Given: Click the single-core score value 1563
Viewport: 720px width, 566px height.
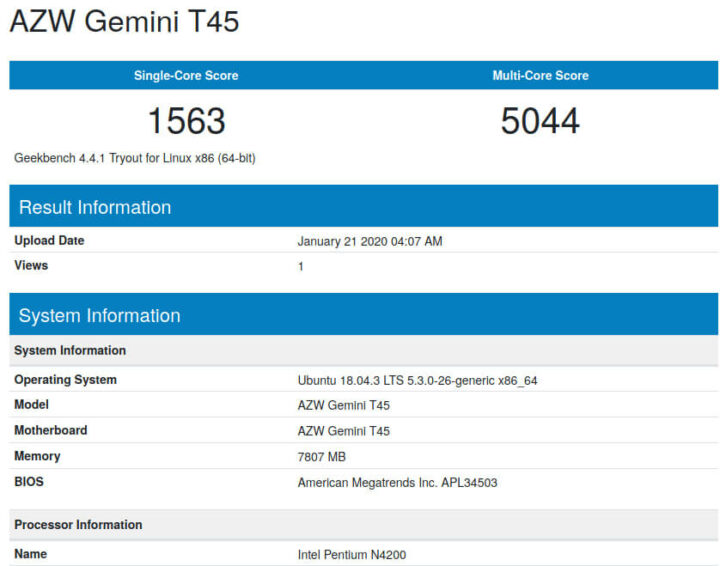Looking at the screenshot, I should (x=186, y=121).
